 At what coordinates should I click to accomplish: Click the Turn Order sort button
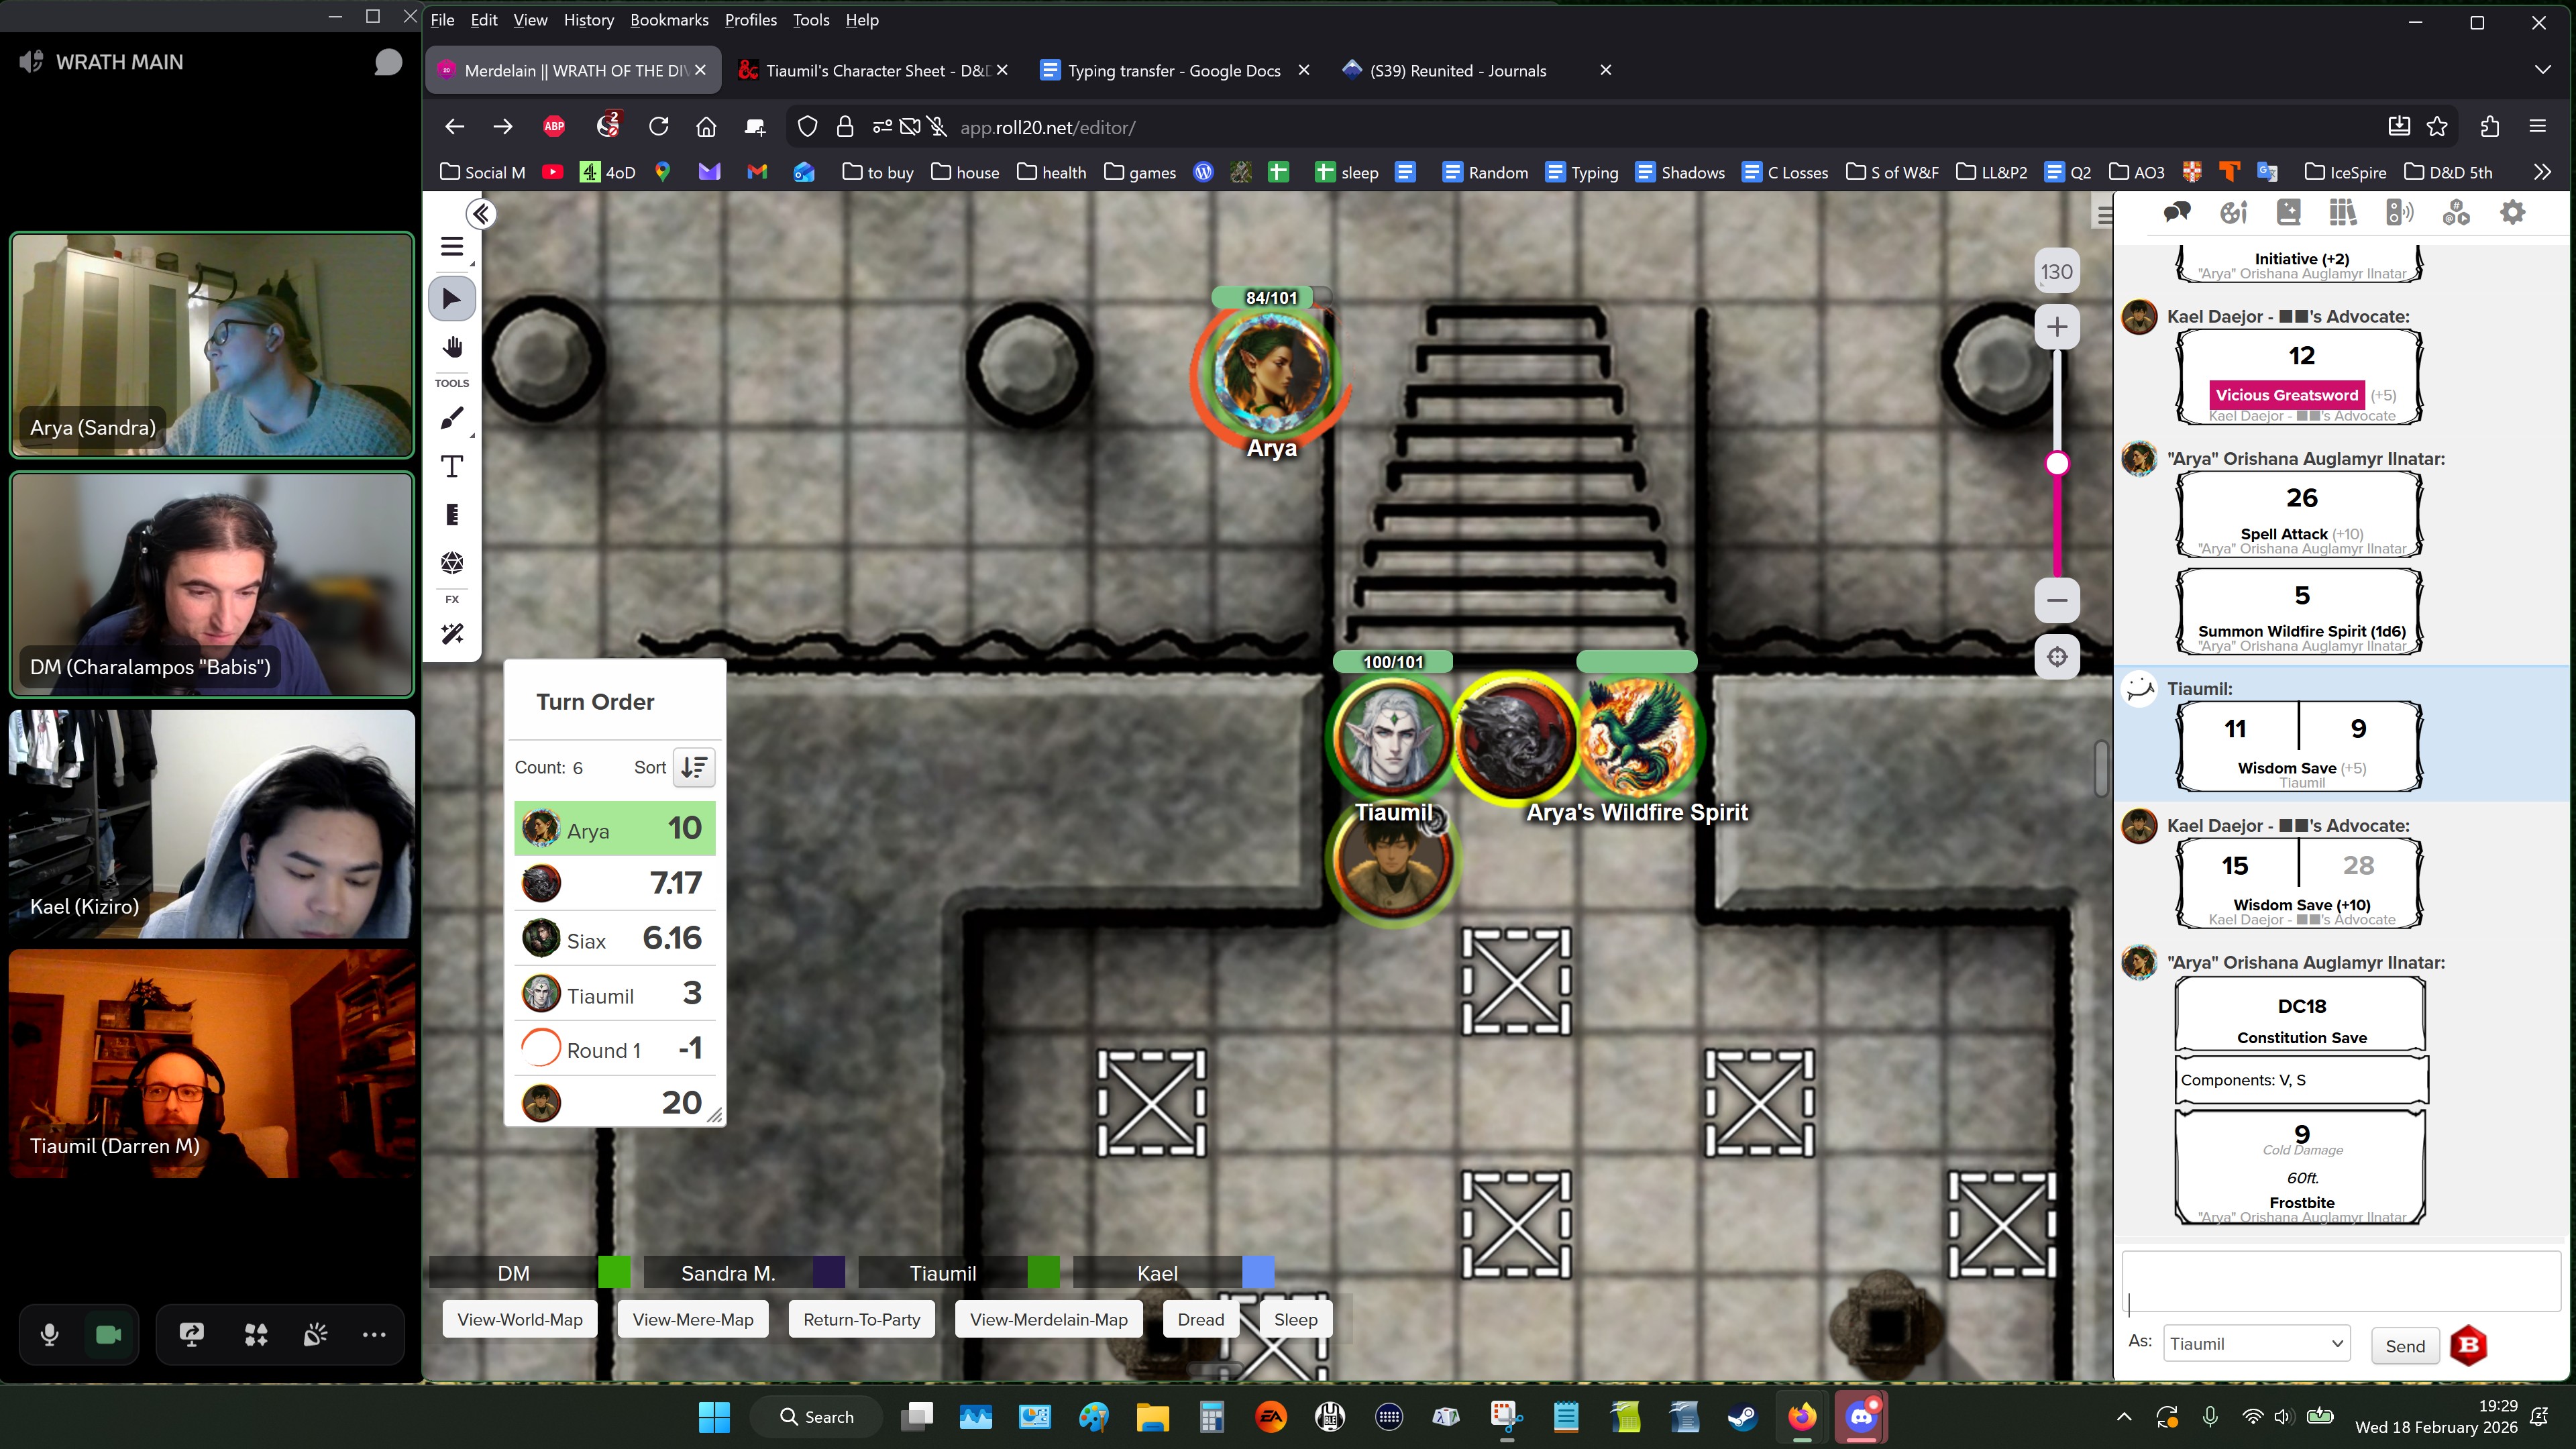pos(693,767)
